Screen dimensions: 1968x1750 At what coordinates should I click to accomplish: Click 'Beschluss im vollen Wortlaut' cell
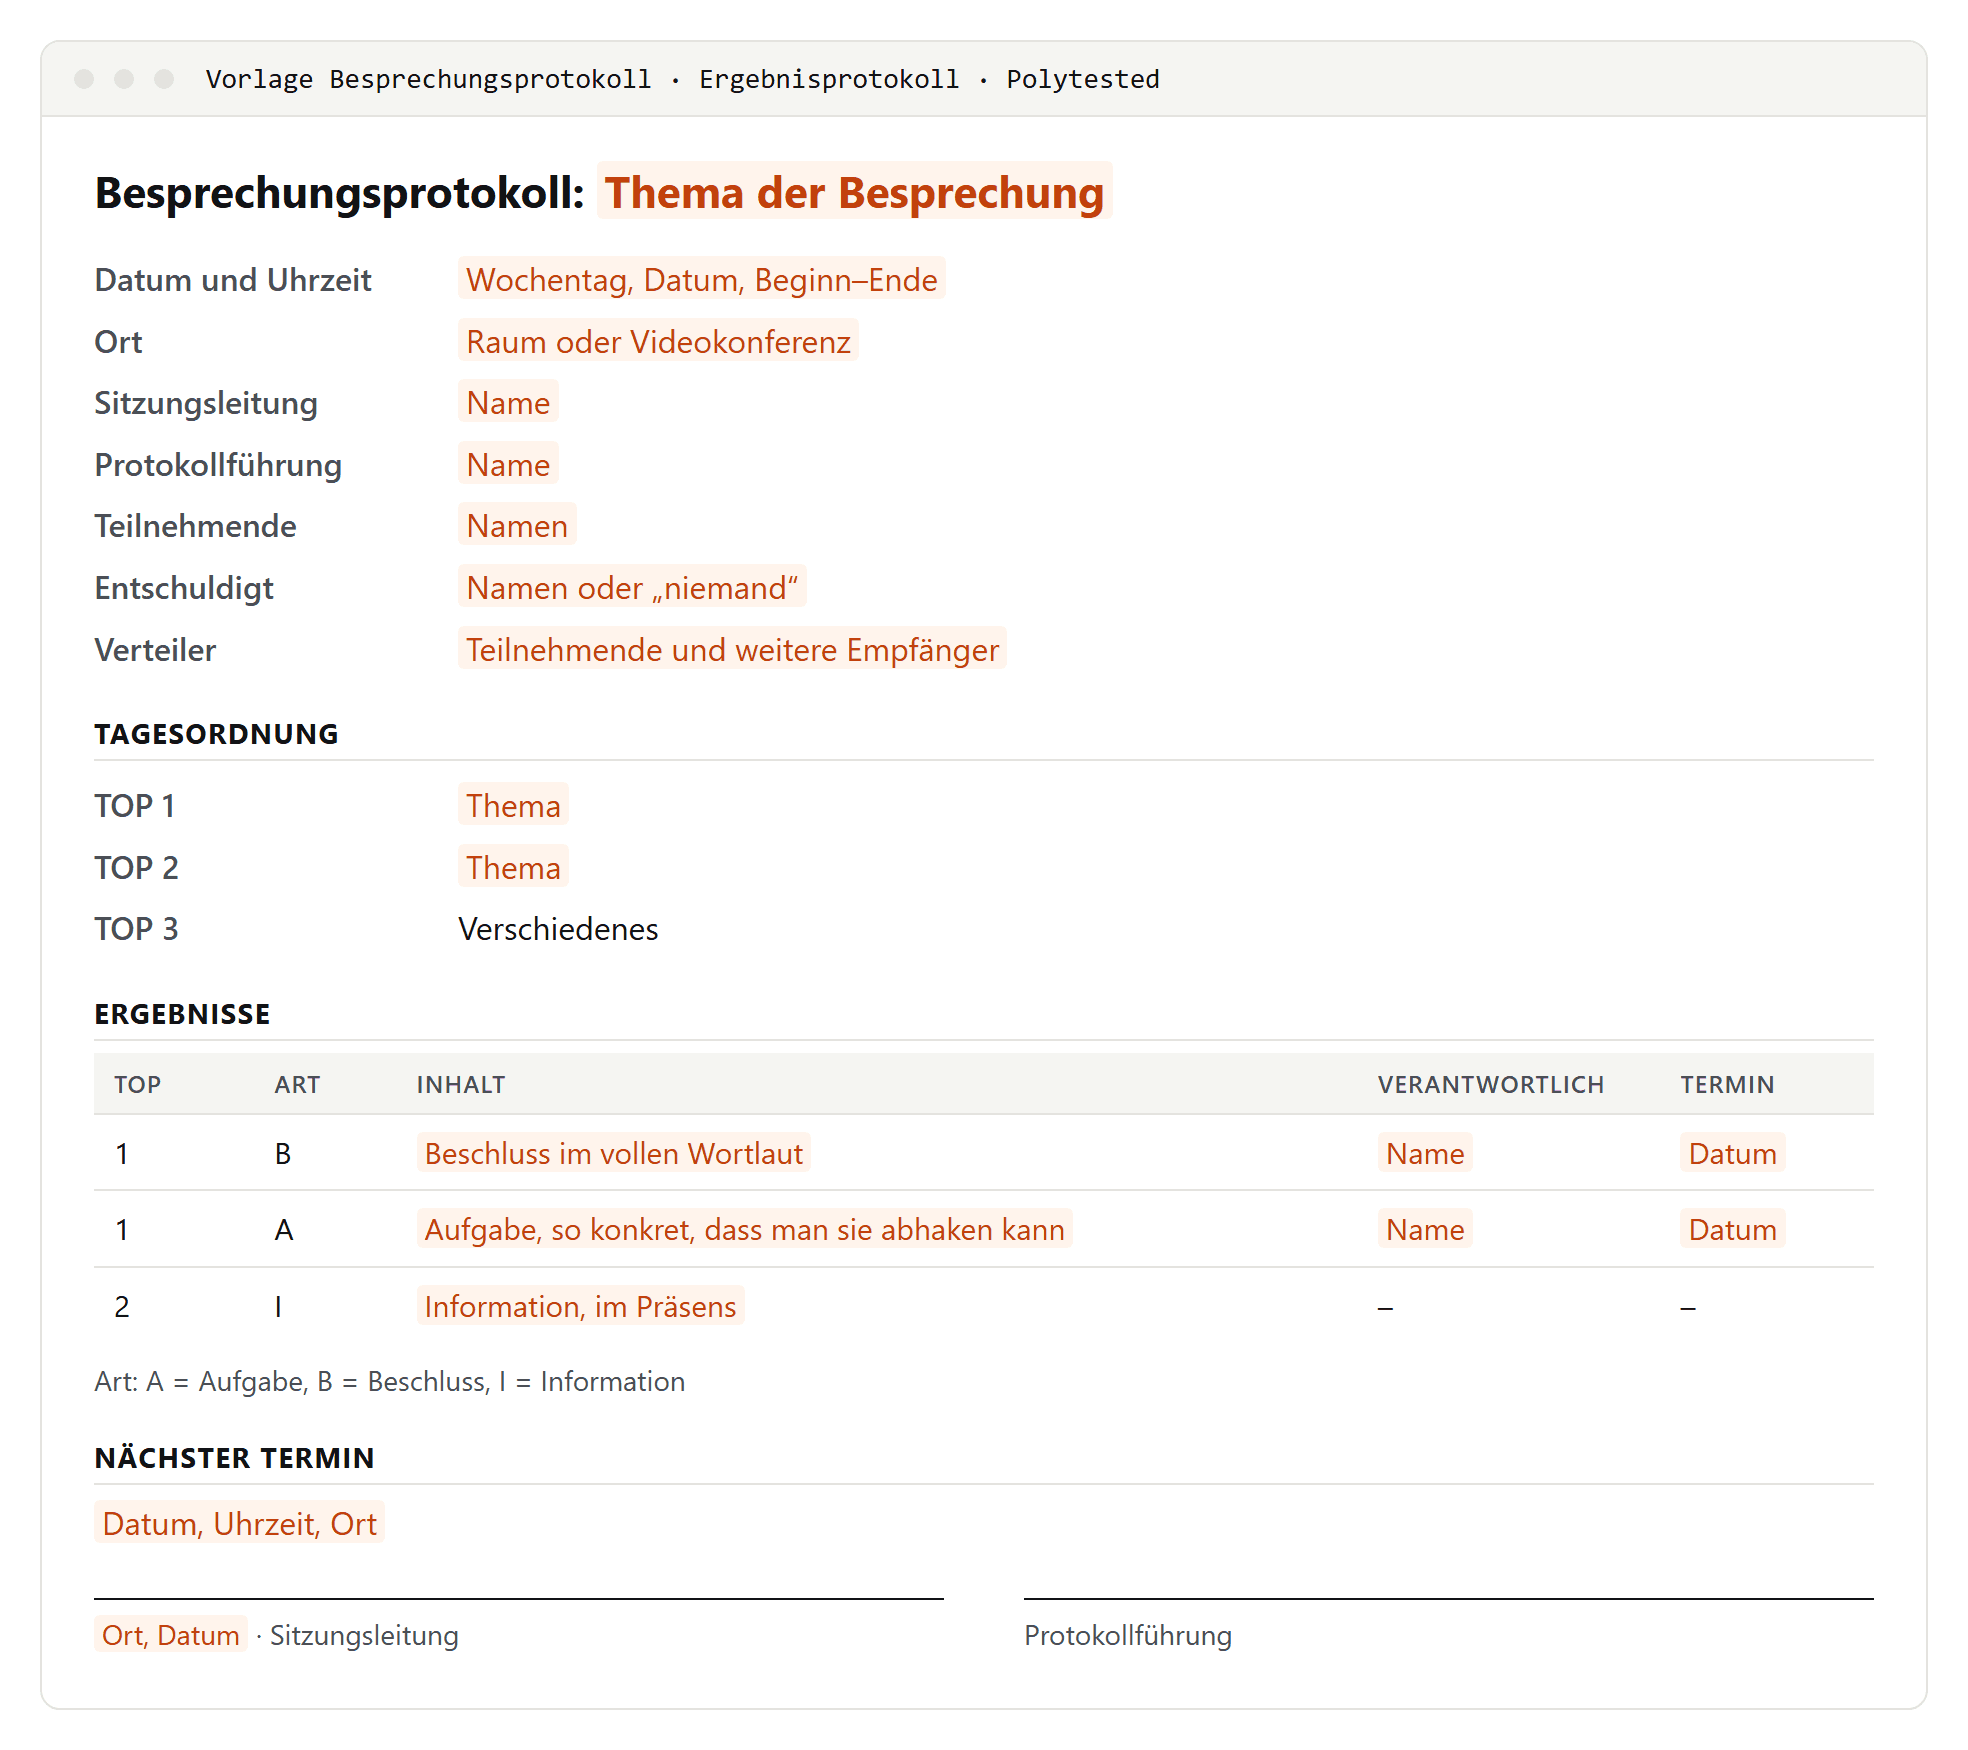click(x=613, y=1153)
